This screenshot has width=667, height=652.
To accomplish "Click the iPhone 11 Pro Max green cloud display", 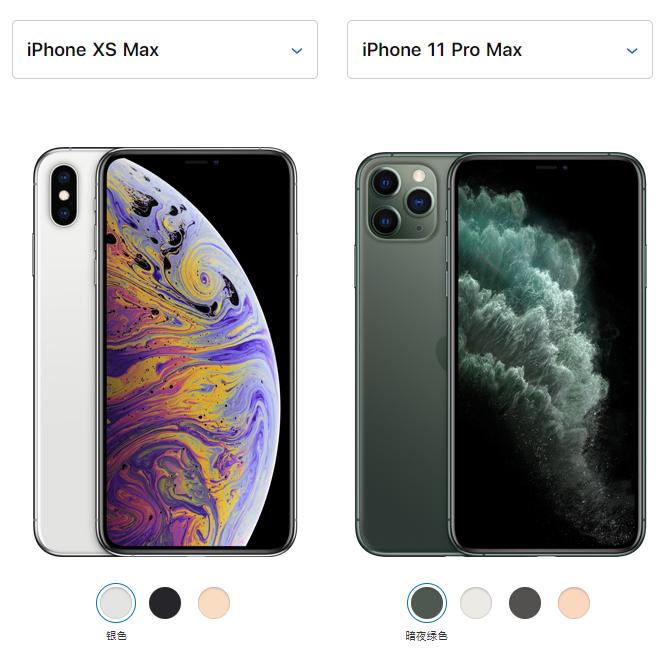I will (x=547, y=354).
